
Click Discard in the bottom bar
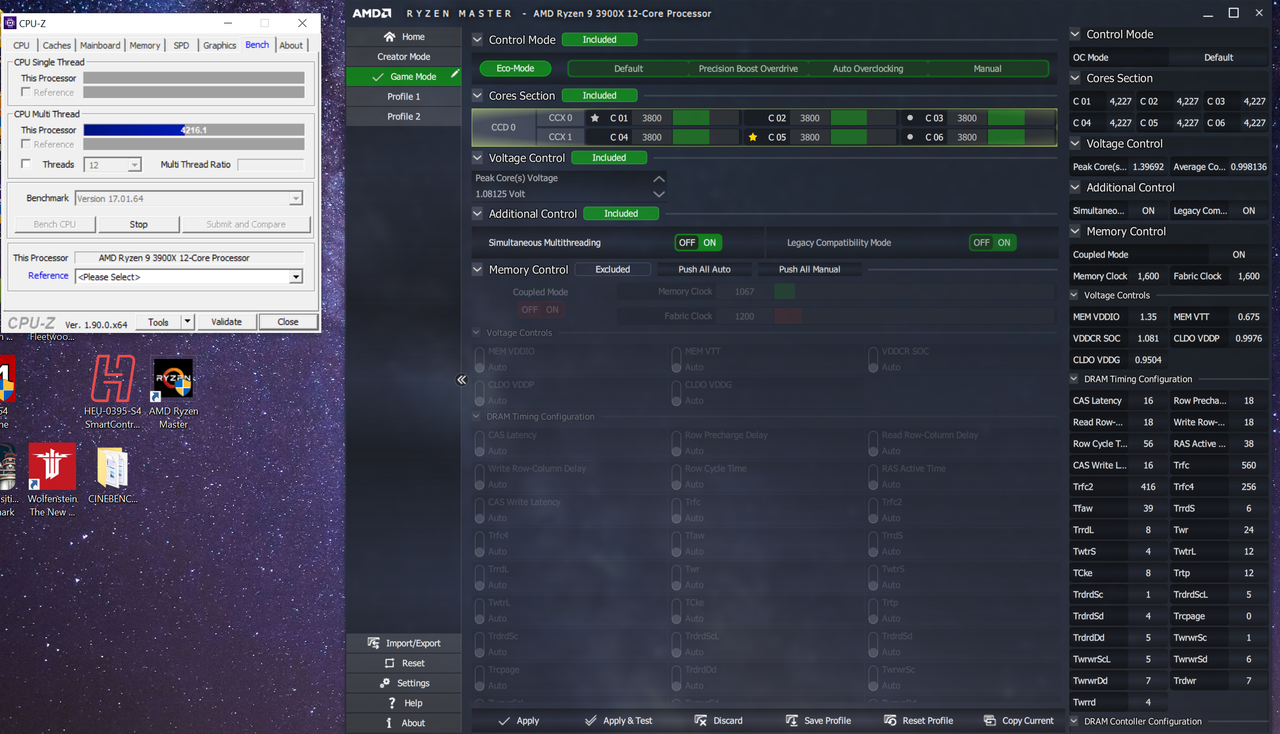pyautogui.click(x=718, y=720)
